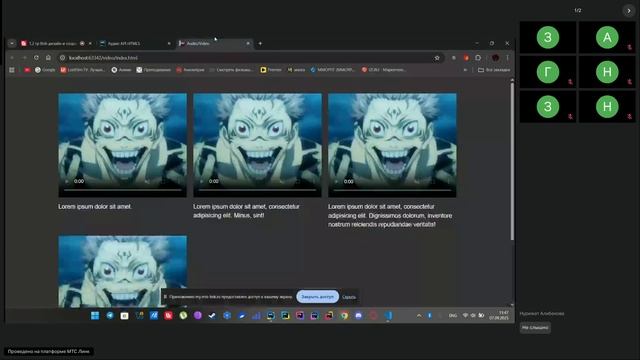Open the YouTube bookmark

coord(27,70)
